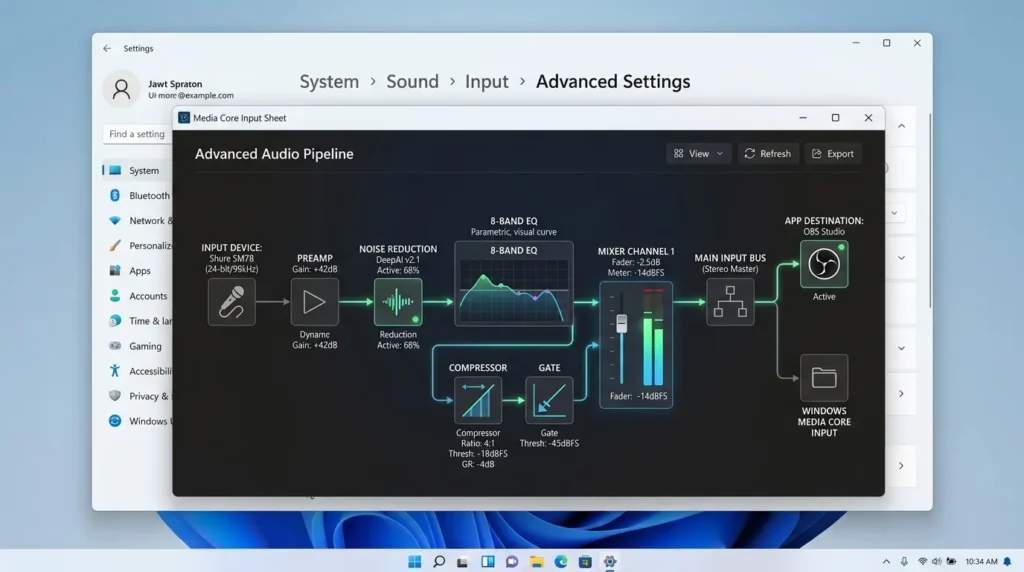Click the microphone Input Device node
The height and width of the screenshot is (572, 1024).
(231, 302)
